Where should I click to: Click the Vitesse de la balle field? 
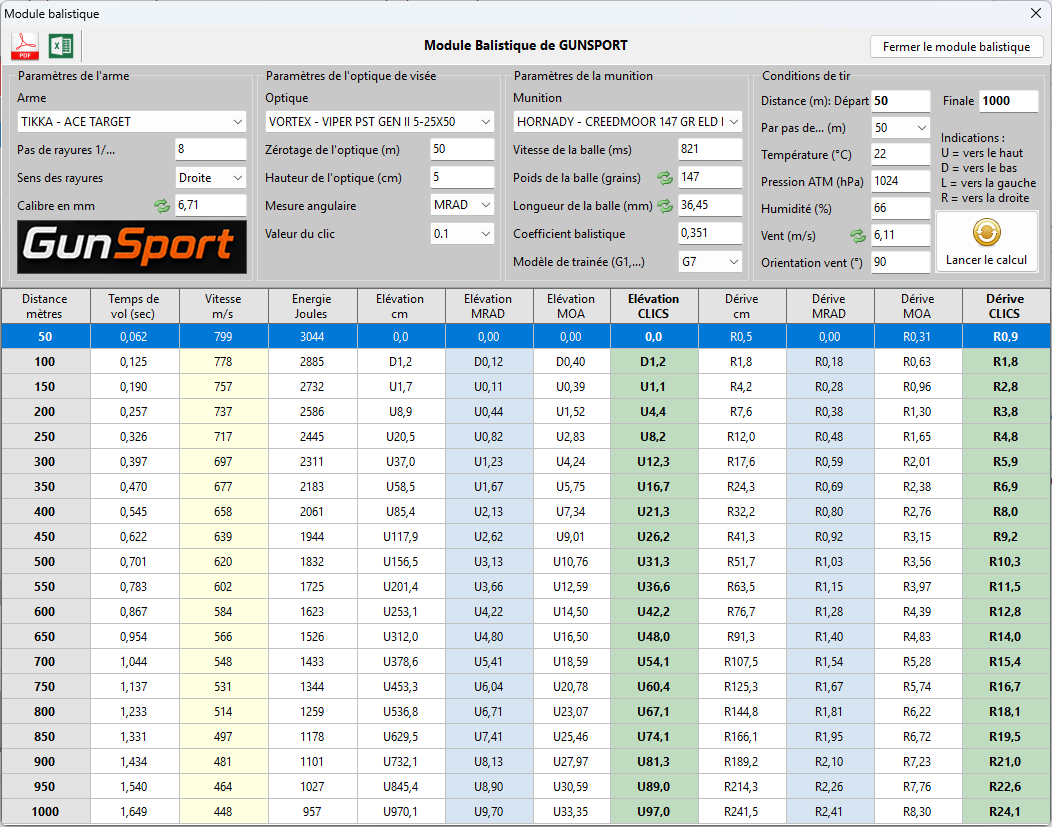point(710,149)
